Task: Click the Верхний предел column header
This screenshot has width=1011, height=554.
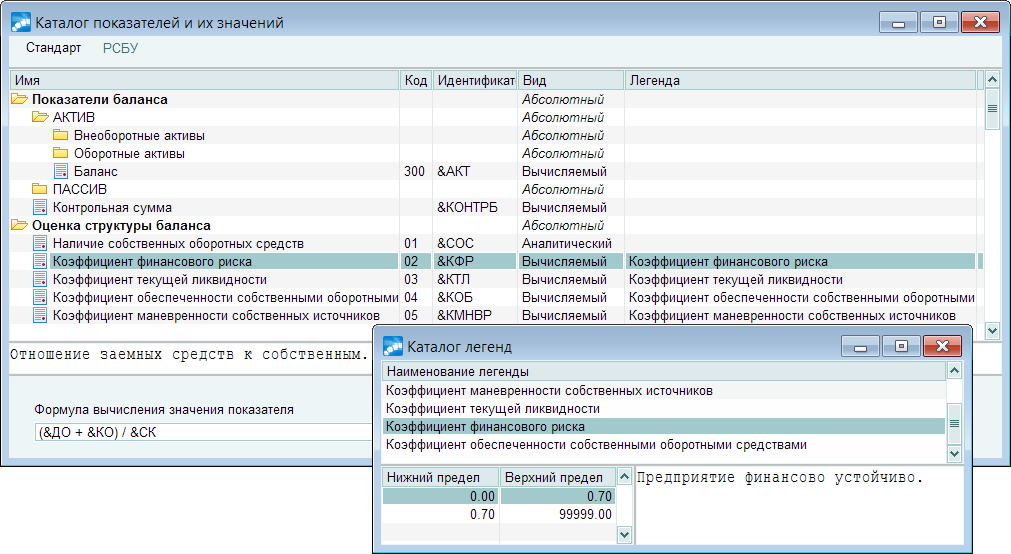Action: click(x=558, y=477)
